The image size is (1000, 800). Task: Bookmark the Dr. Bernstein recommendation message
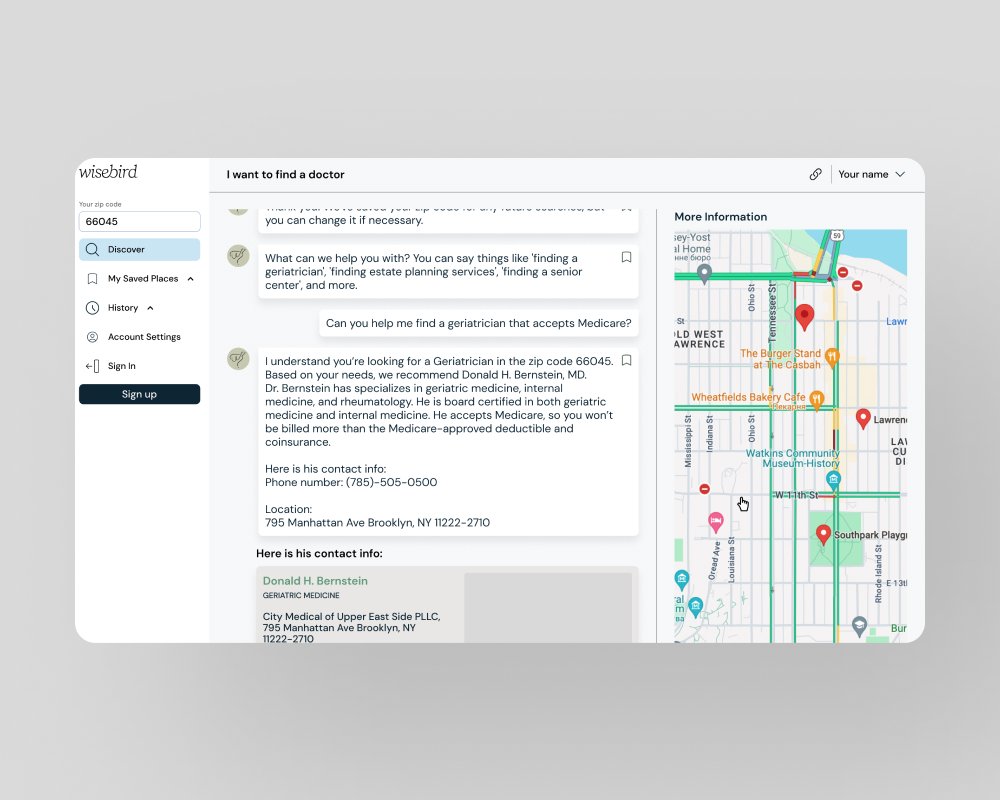626,360
